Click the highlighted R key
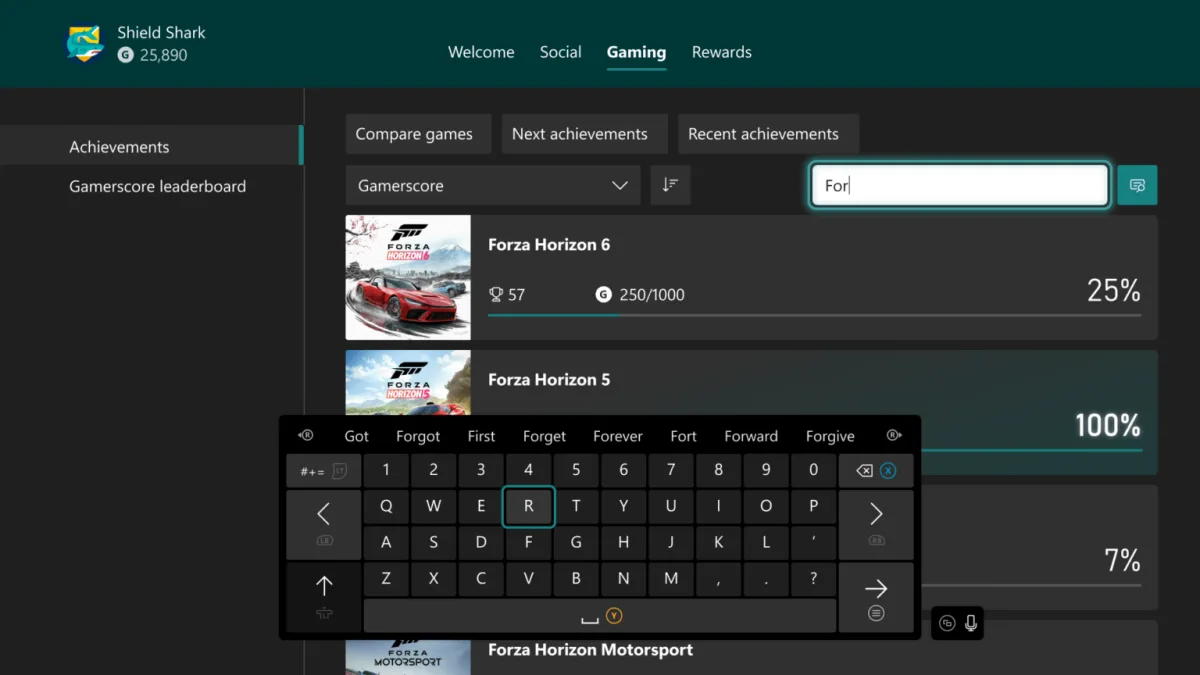This screenshot has height=675, width=1200. point(528,506)
